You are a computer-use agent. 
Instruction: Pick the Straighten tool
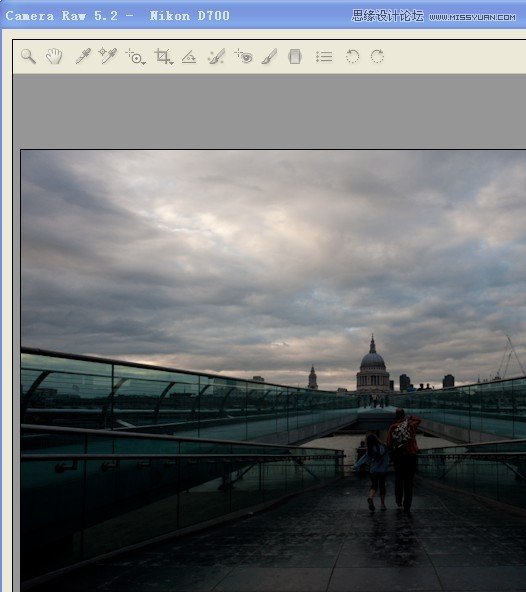click(x=189, y=57)
